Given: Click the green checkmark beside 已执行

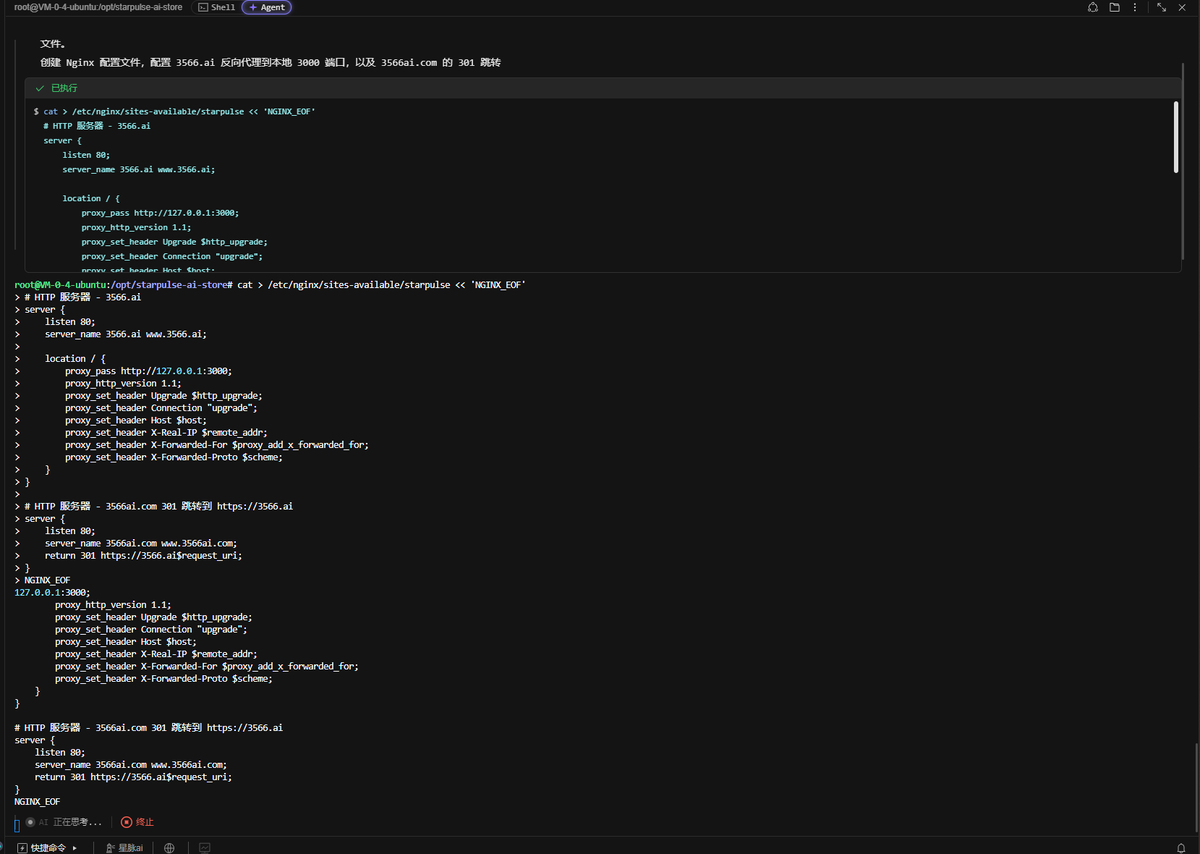Looking at the screenshot, I should coord(40,88).
